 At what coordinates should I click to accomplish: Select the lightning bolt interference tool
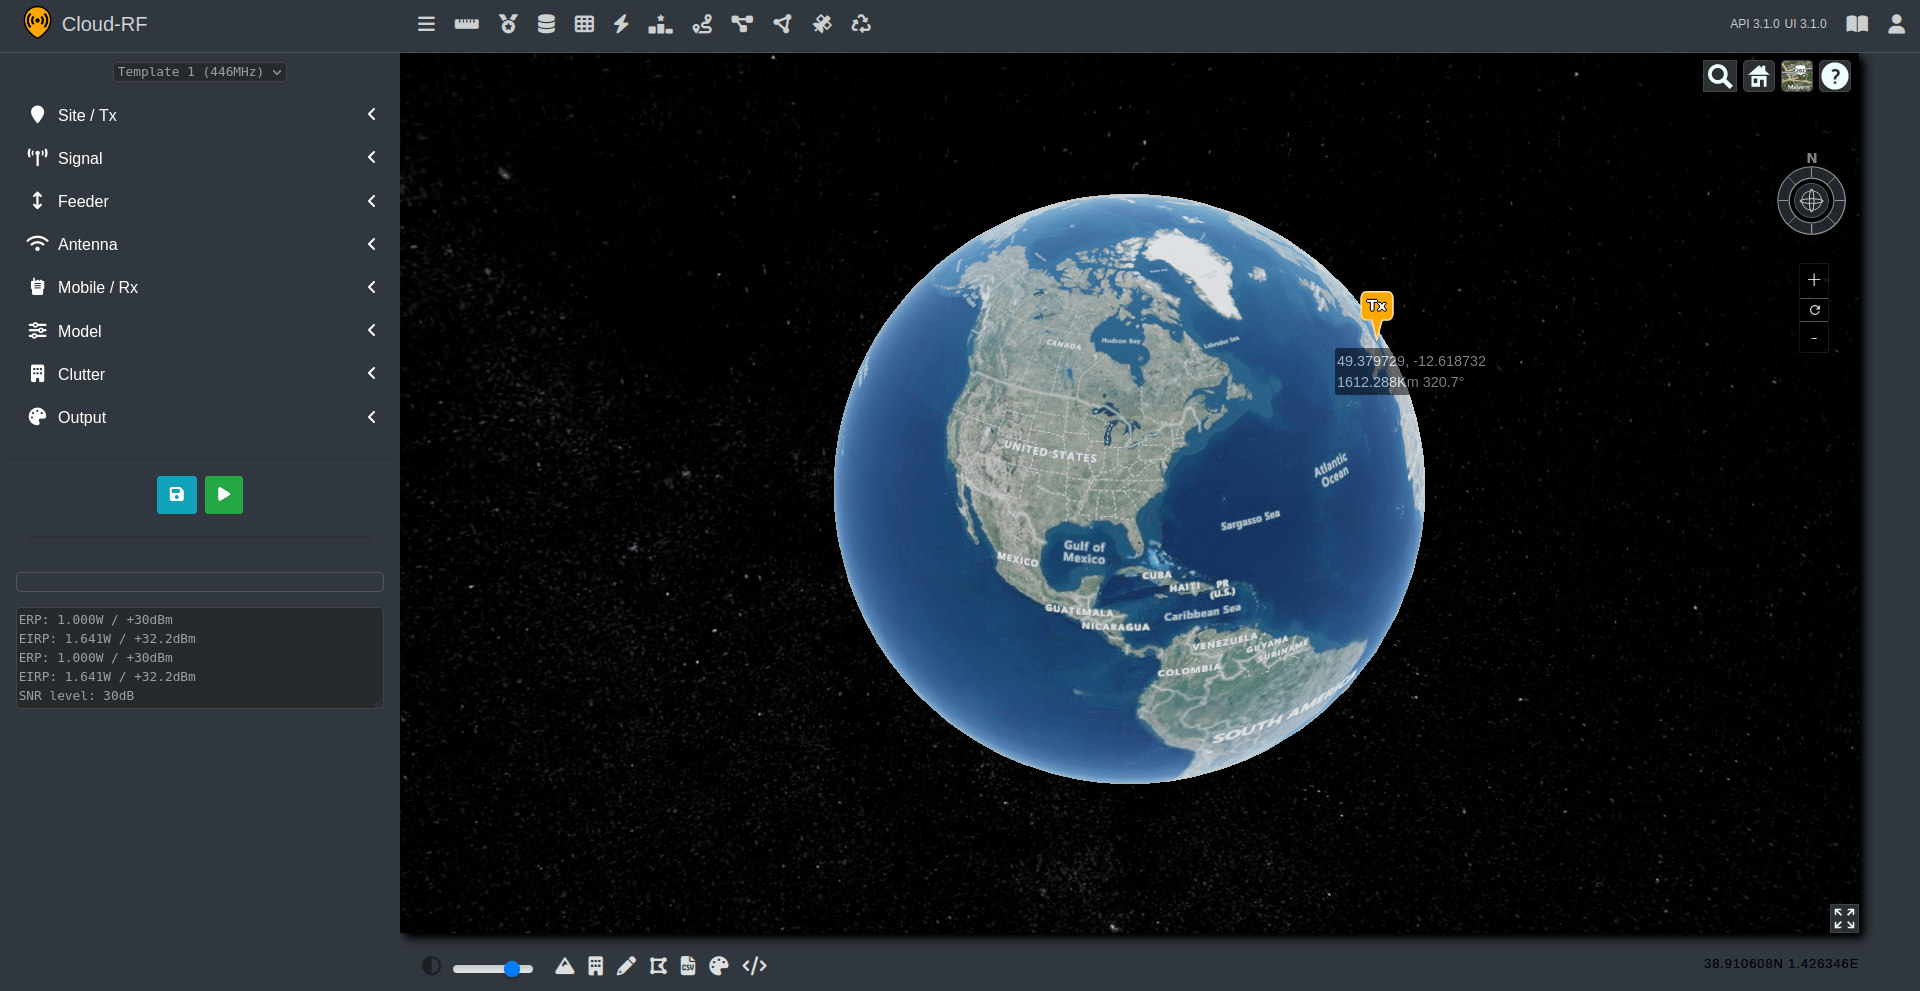coord(621,24)
